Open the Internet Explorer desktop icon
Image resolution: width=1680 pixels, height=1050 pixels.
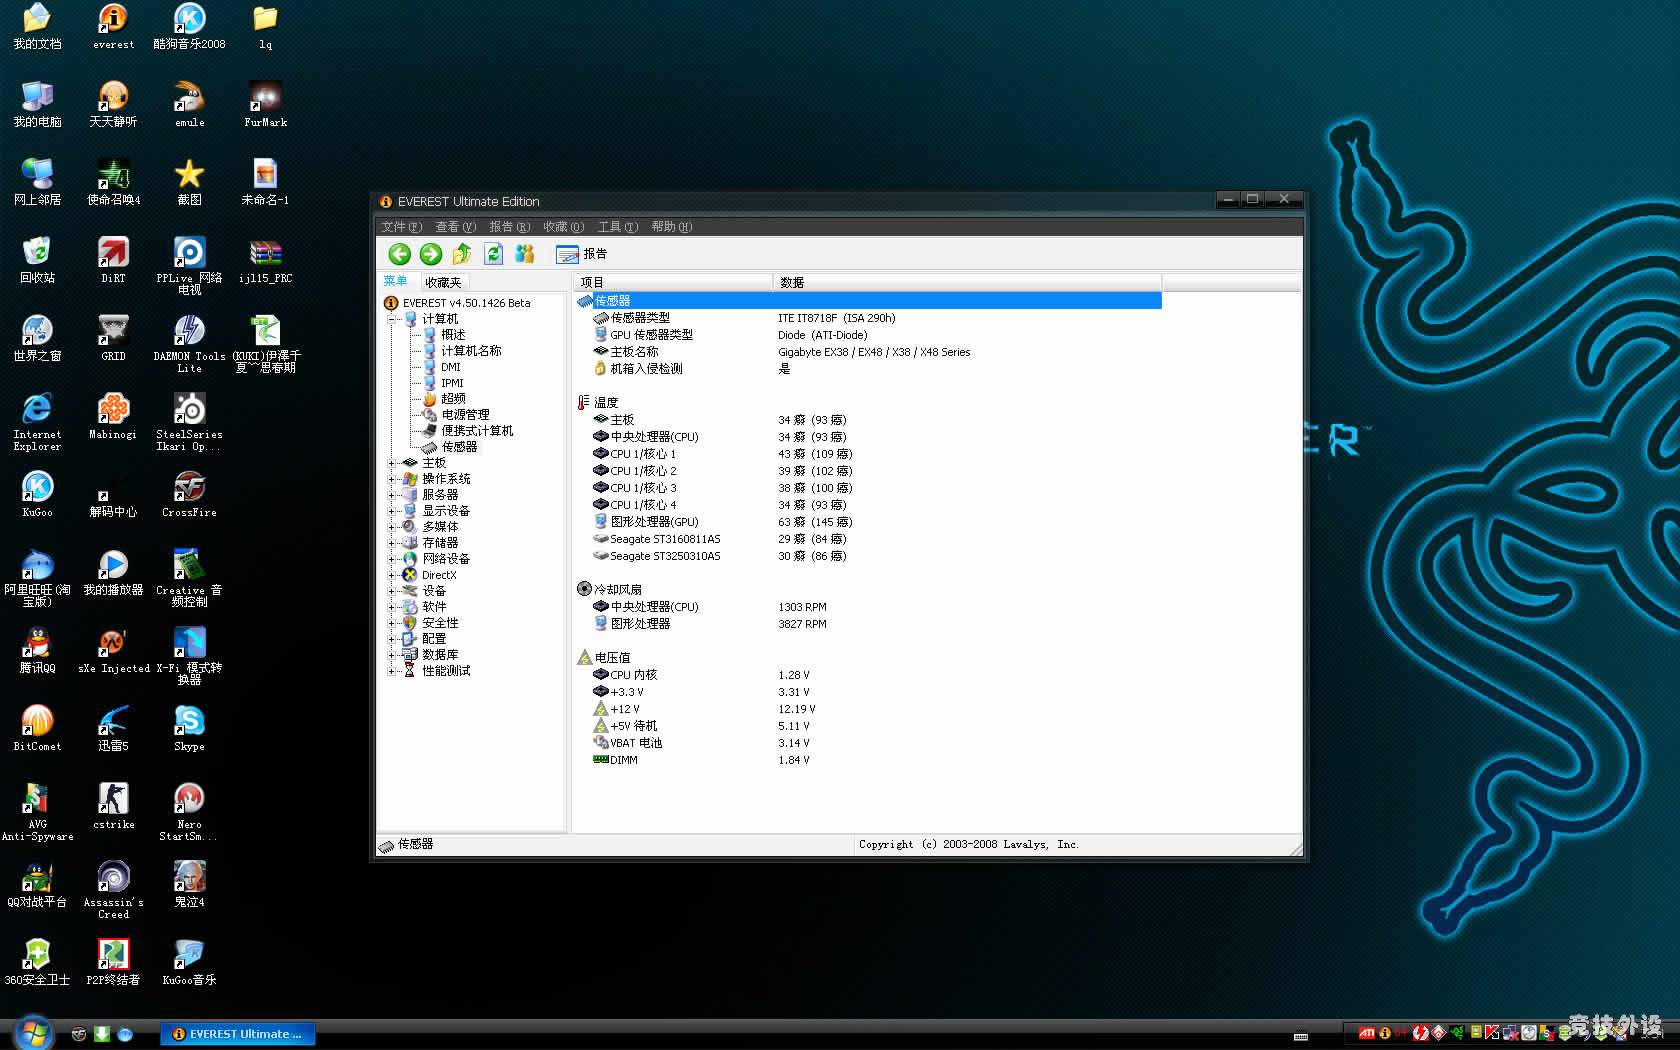click(x=37, y=422)
